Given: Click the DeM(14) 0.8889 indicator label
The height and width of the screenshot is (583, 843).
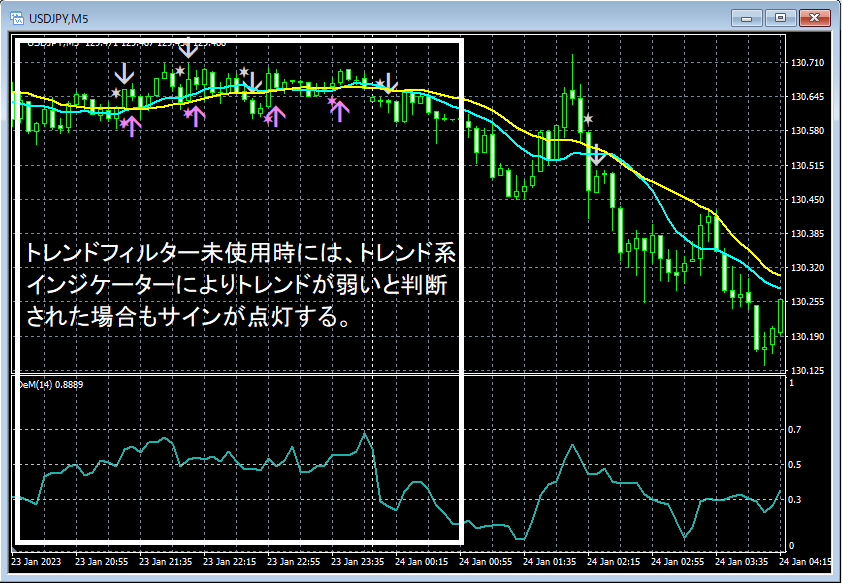Looking at the screenshot, I should tap(51, 385).
